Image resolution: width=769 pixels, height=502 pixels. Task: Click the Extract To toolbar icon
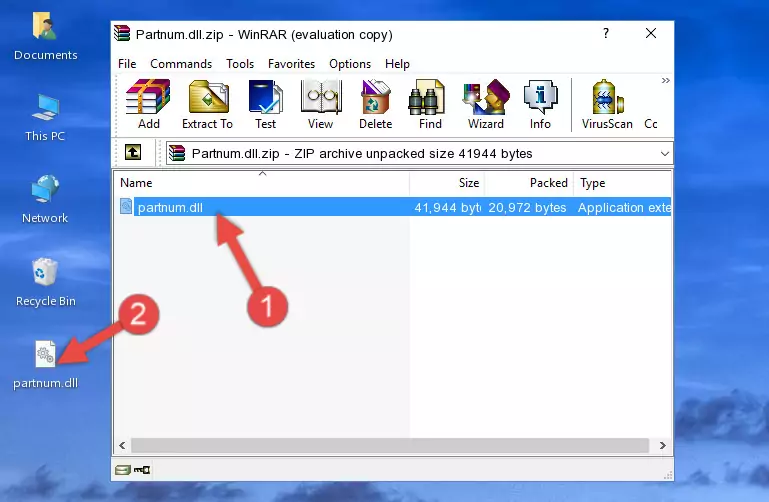[x=207, y=104]
